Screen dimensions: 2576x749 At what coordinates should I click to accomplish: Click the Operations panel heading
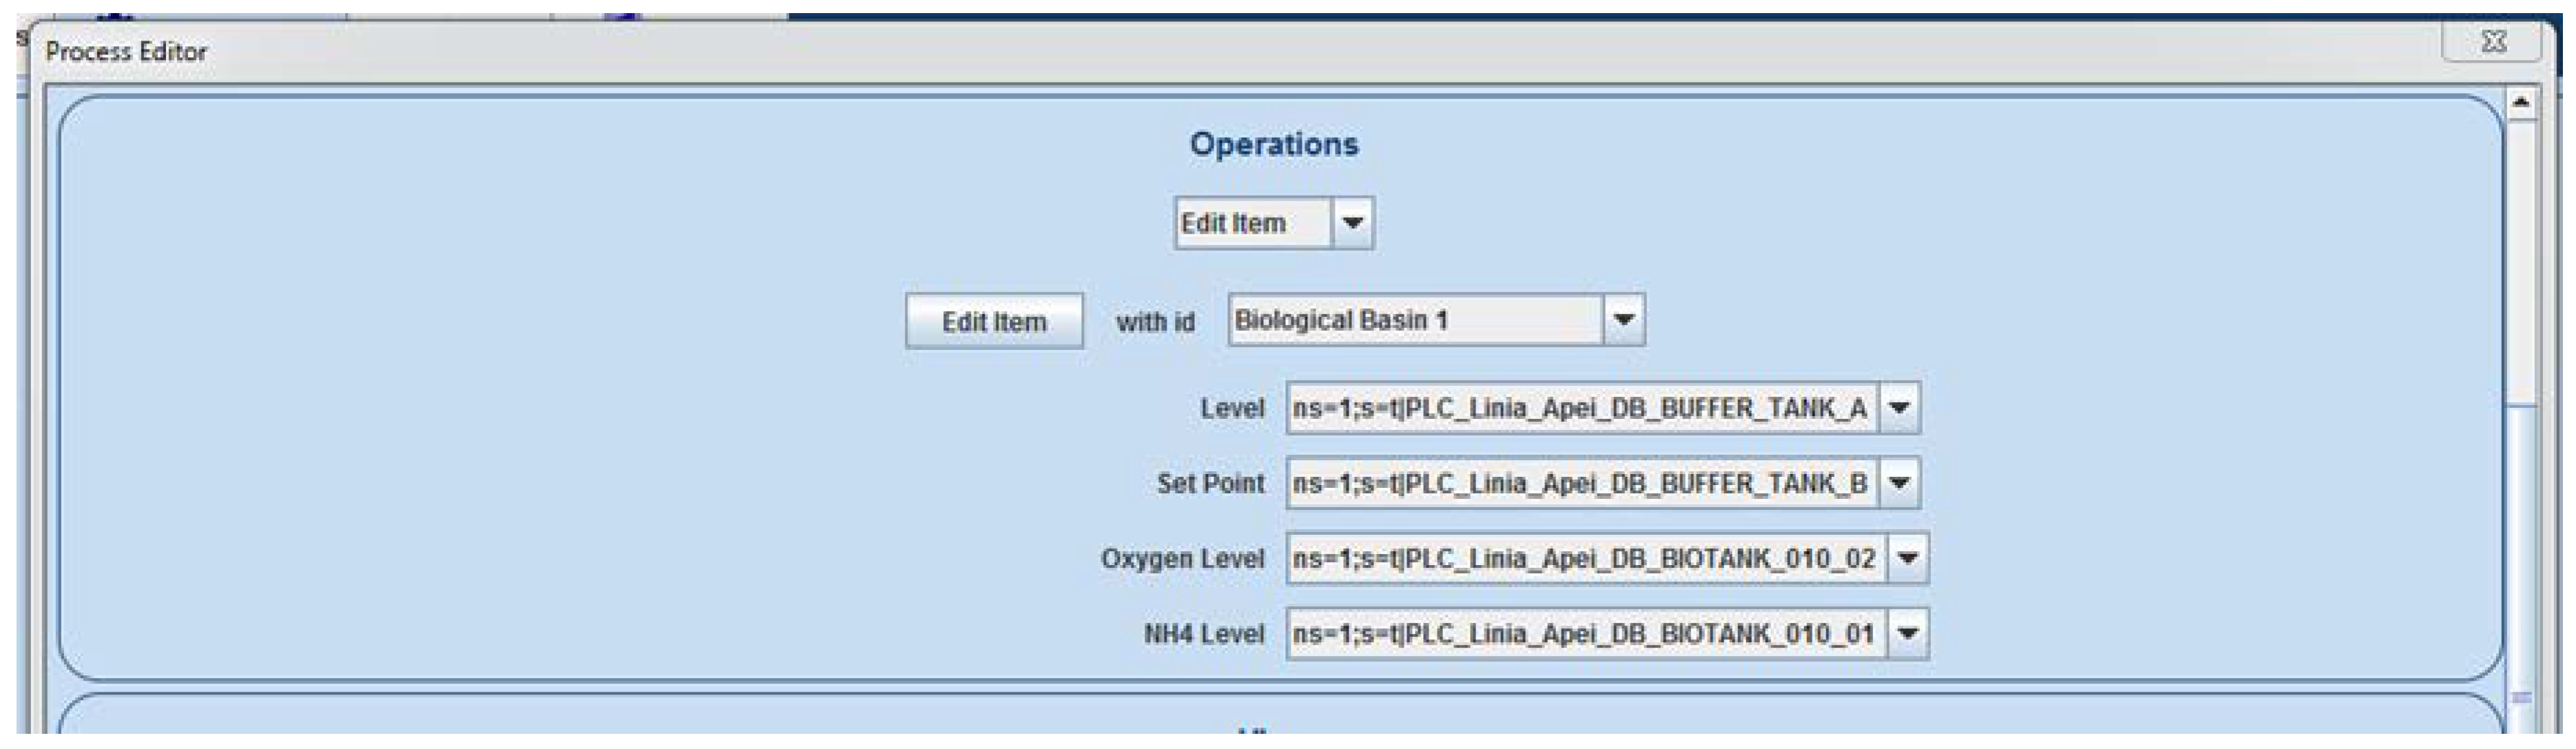(1273, 144)
